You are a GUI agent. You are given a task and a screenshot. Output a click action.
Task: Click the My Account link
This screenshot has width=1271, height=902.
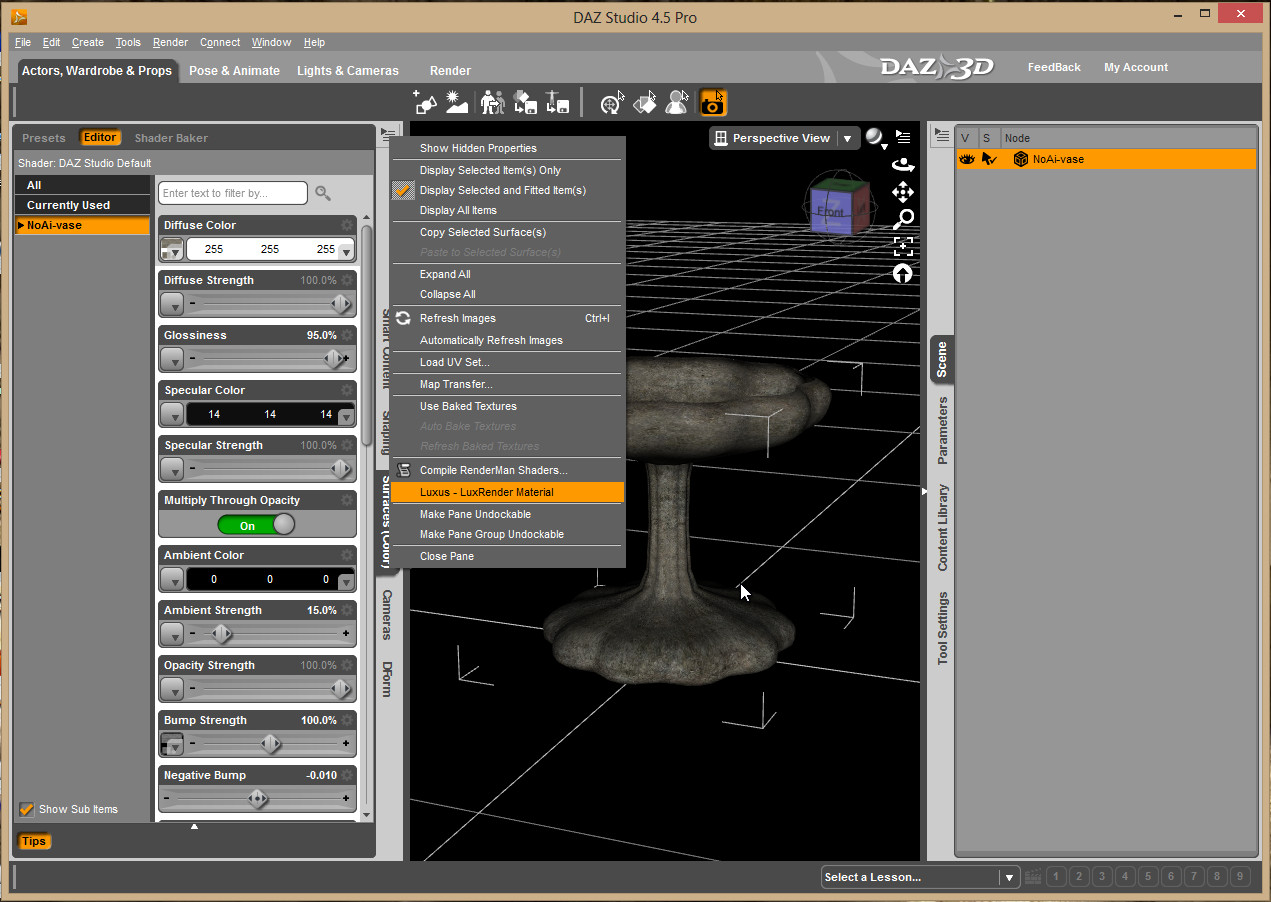1135,67
